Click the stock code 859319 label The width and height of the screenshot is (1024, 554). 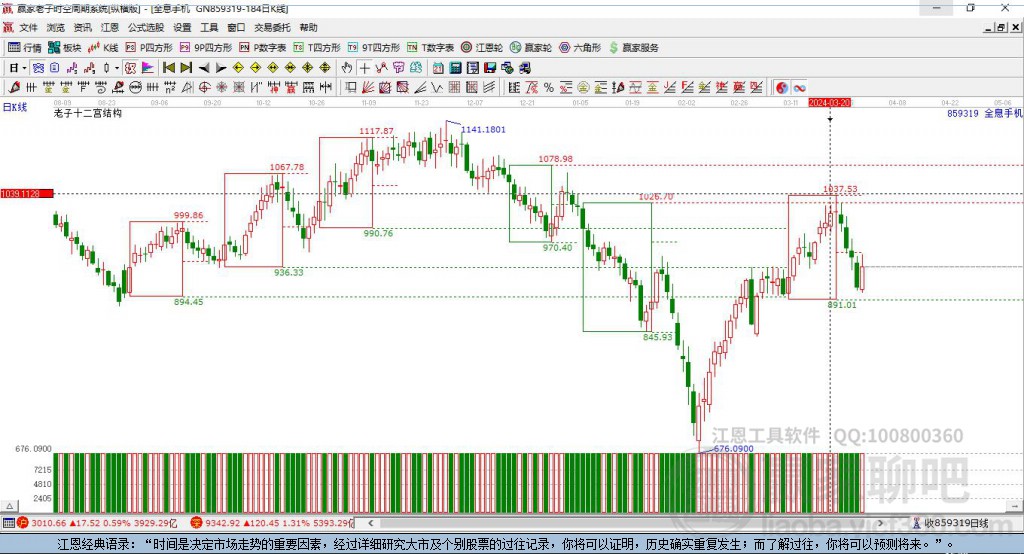click(x=963, y=113)
